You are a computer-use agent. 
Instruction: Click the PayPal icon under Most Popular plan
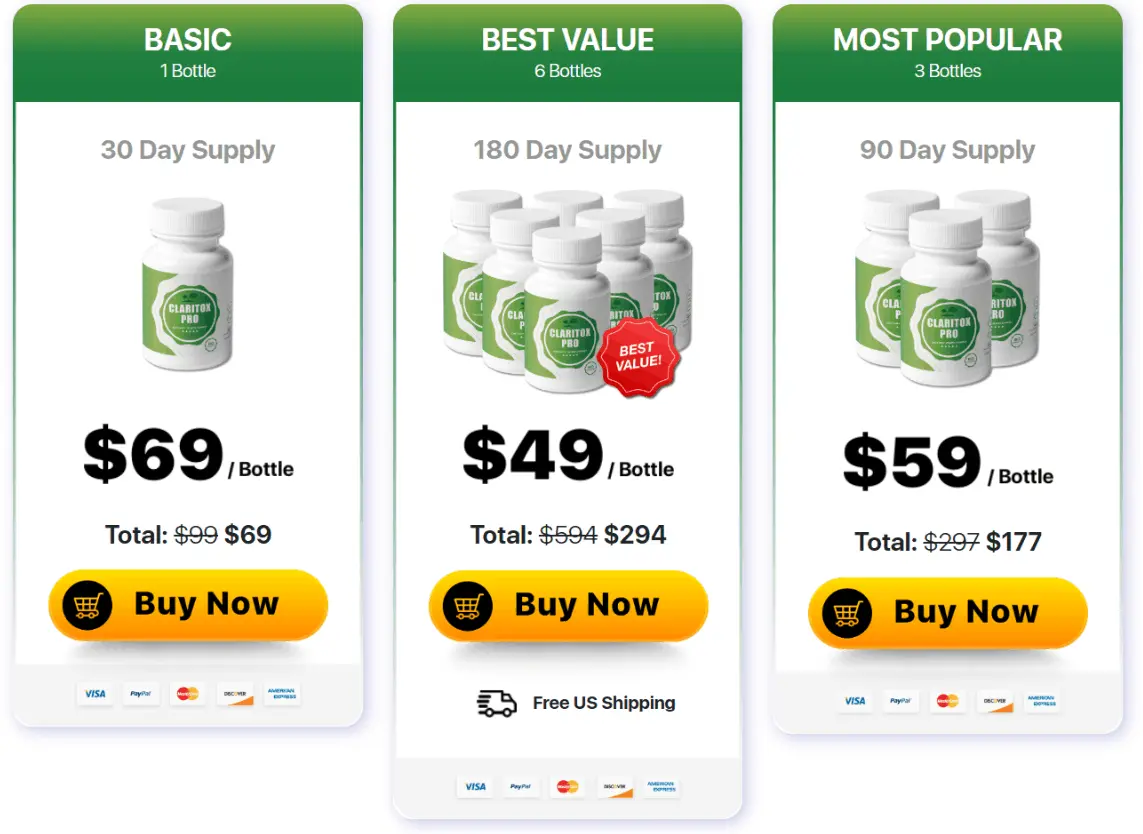click(x=900, y=701)
